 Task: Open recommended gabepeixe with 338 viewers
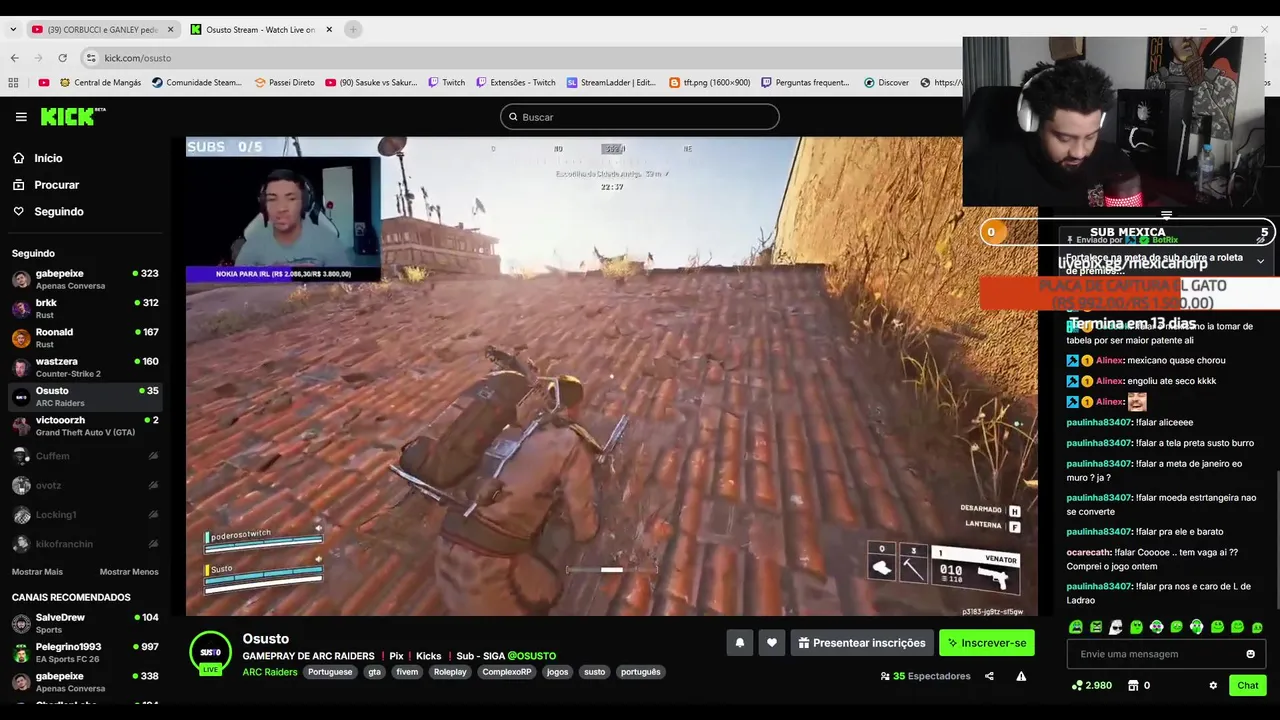point(85,682)
